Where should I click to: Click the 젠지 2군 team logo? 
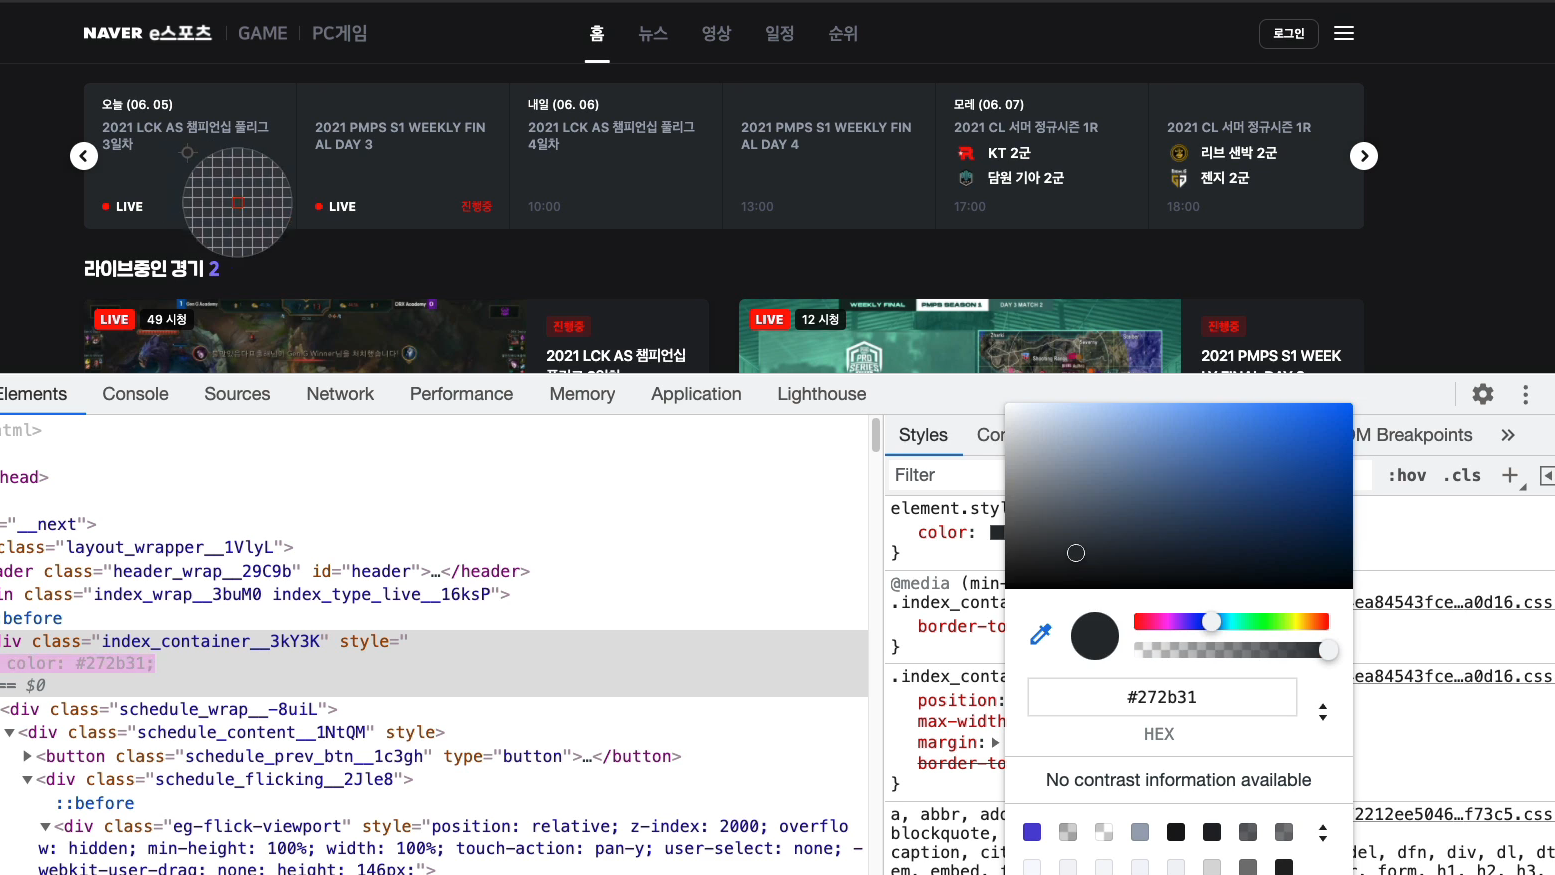point(1179,178)
